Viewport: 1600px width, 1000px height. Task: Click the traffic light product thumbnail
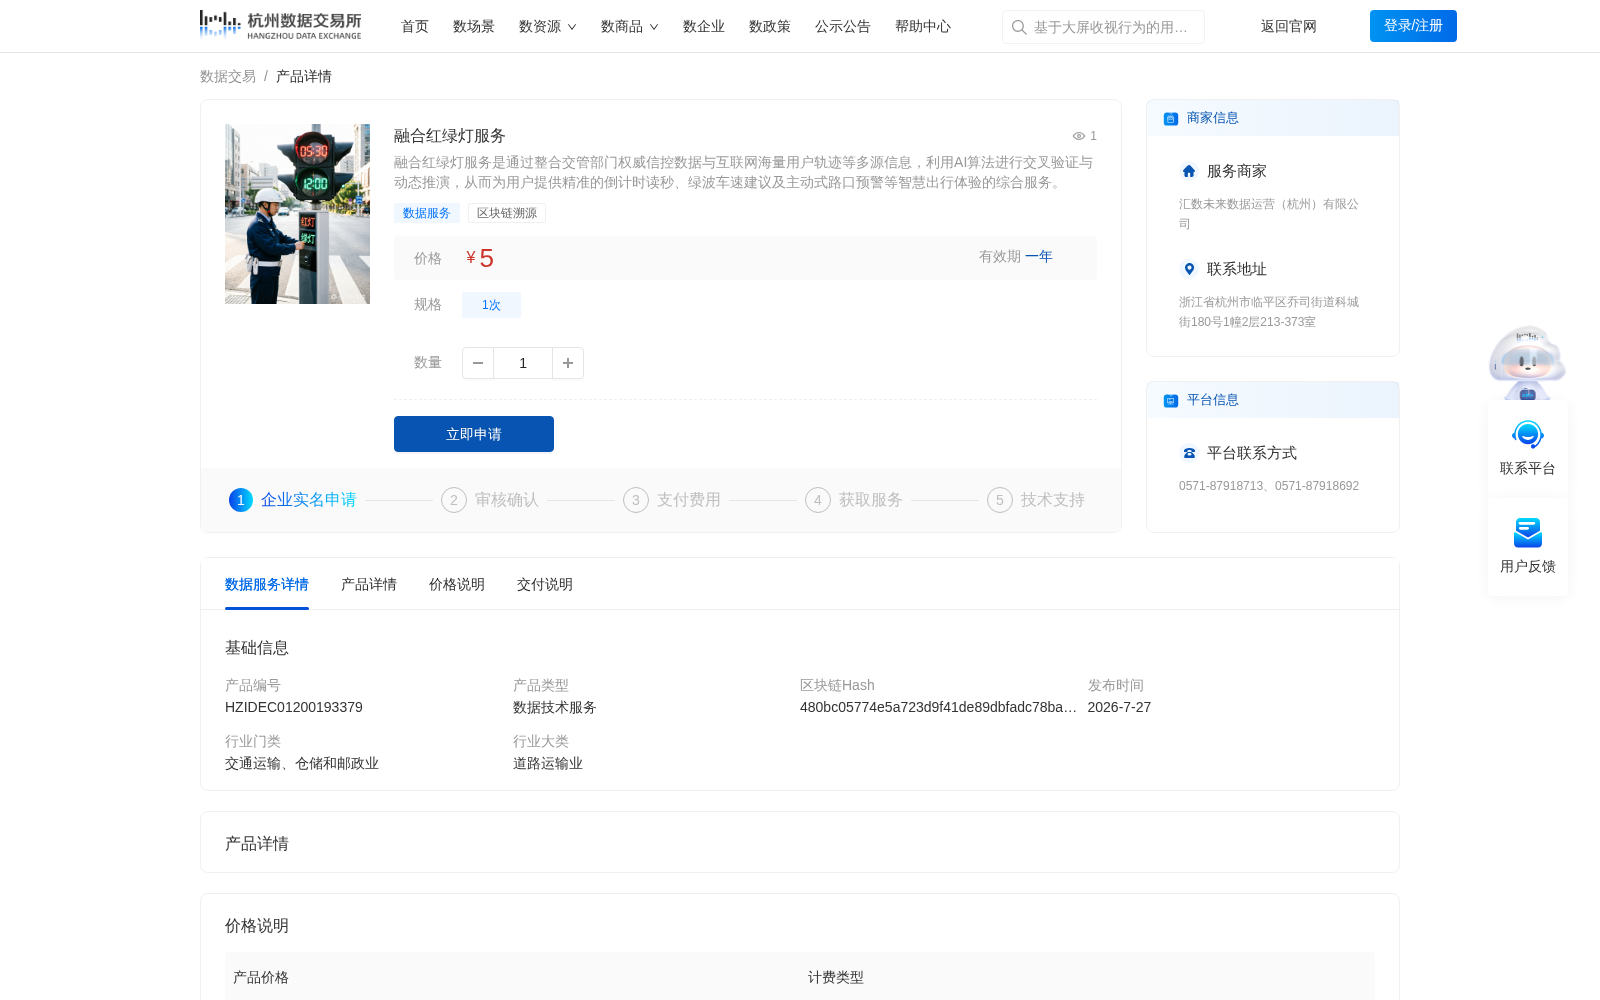297,214
